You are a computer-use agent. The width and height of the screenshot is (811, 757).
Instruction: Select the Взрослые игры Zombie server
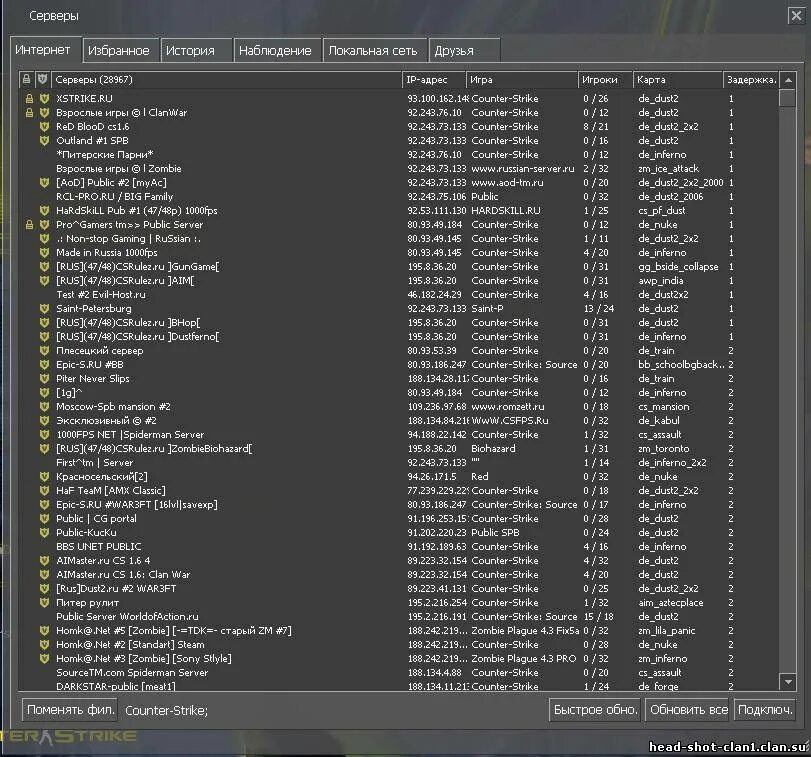[398, 168]
